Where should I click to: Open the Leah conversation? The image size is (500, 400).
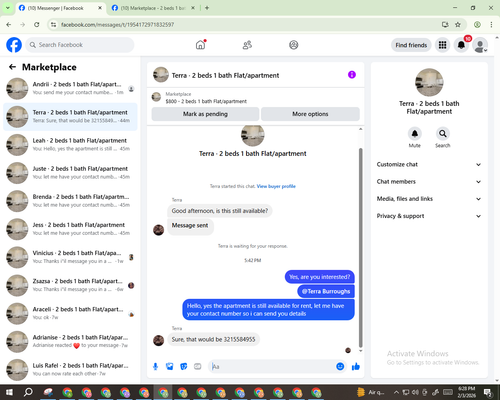coord(70,145)
